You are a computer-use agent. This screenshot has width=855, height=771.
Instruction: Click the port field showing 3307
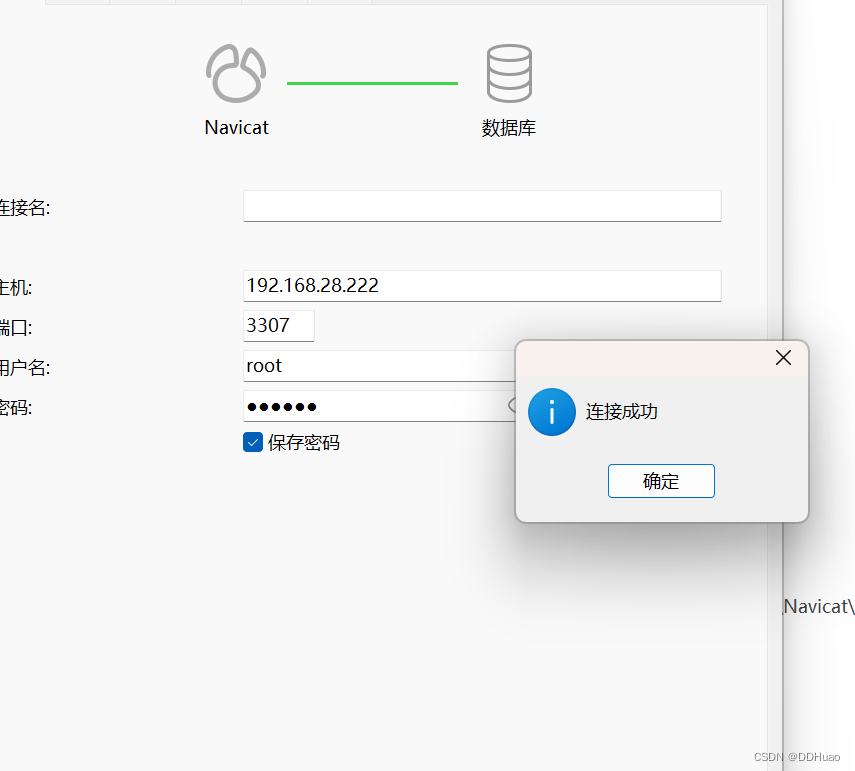279,326
